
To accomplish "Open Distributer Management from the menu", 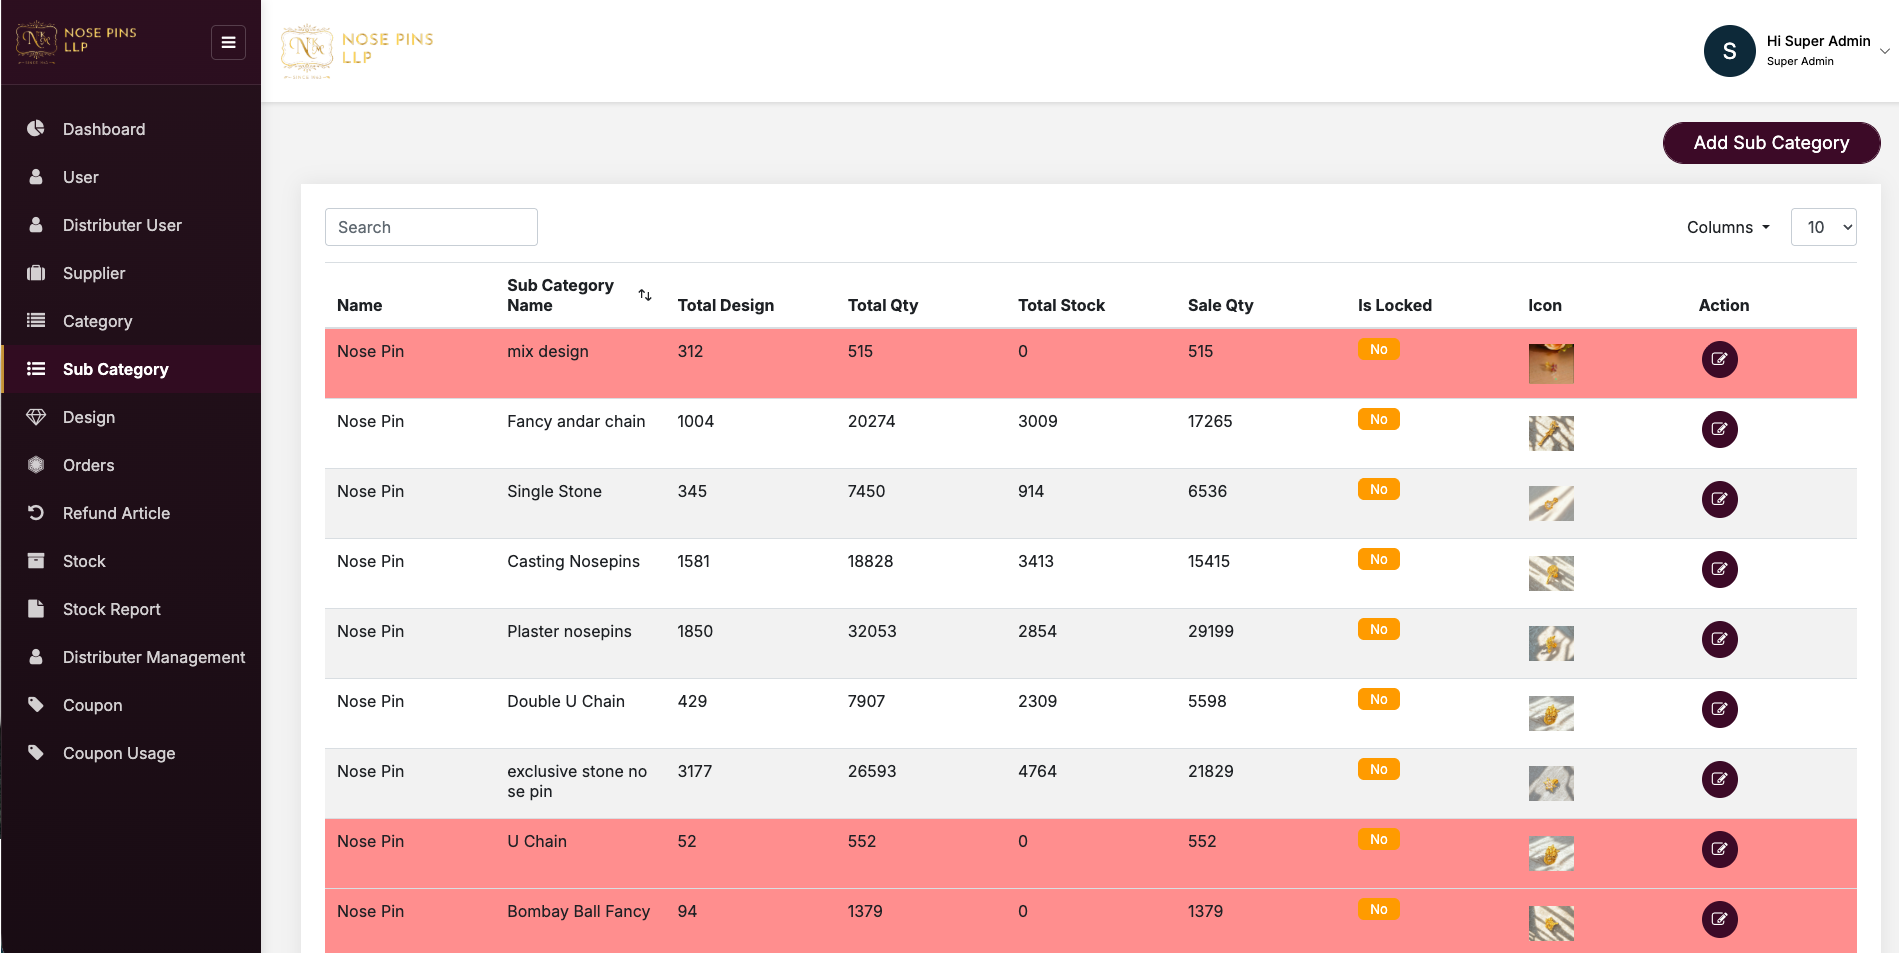I will (153, 657).
